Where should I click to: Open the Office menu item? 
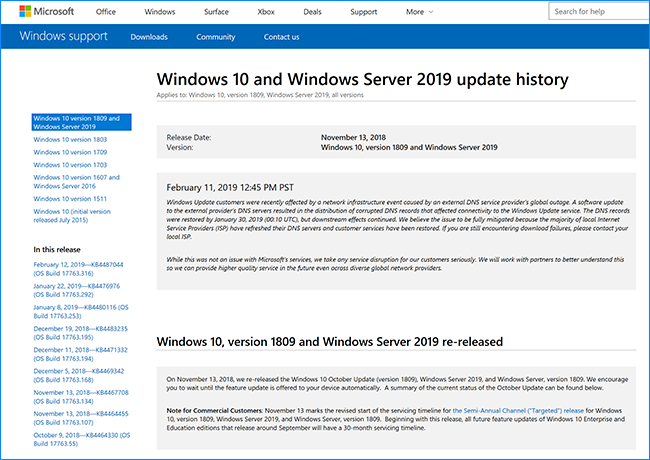tap(106, 12)
